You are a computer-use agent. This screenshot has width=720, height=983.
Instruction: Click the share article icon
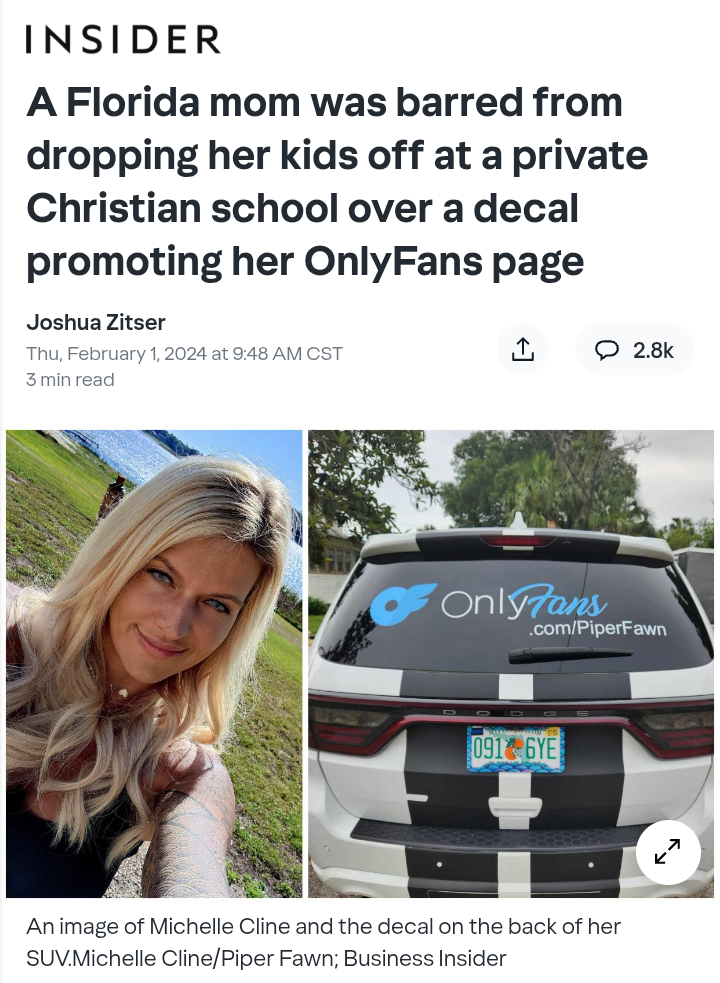point(522,349)
